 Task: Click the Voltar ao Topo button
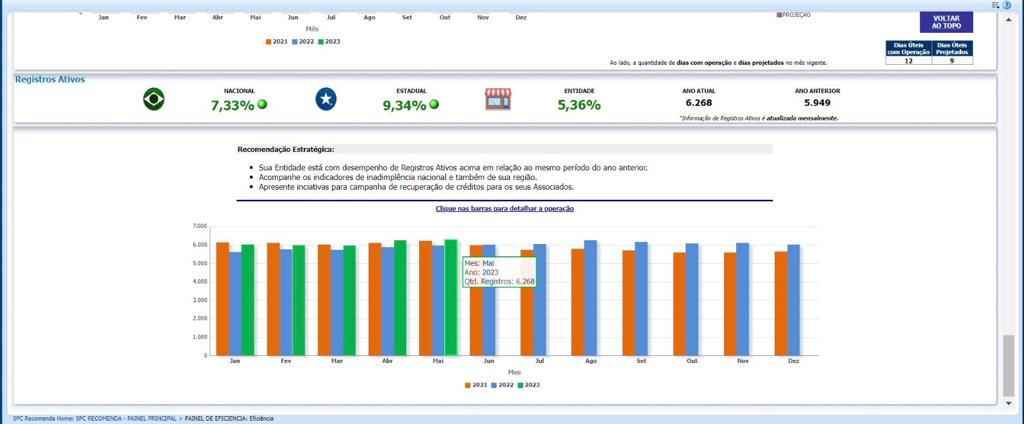tap(945, 22)
